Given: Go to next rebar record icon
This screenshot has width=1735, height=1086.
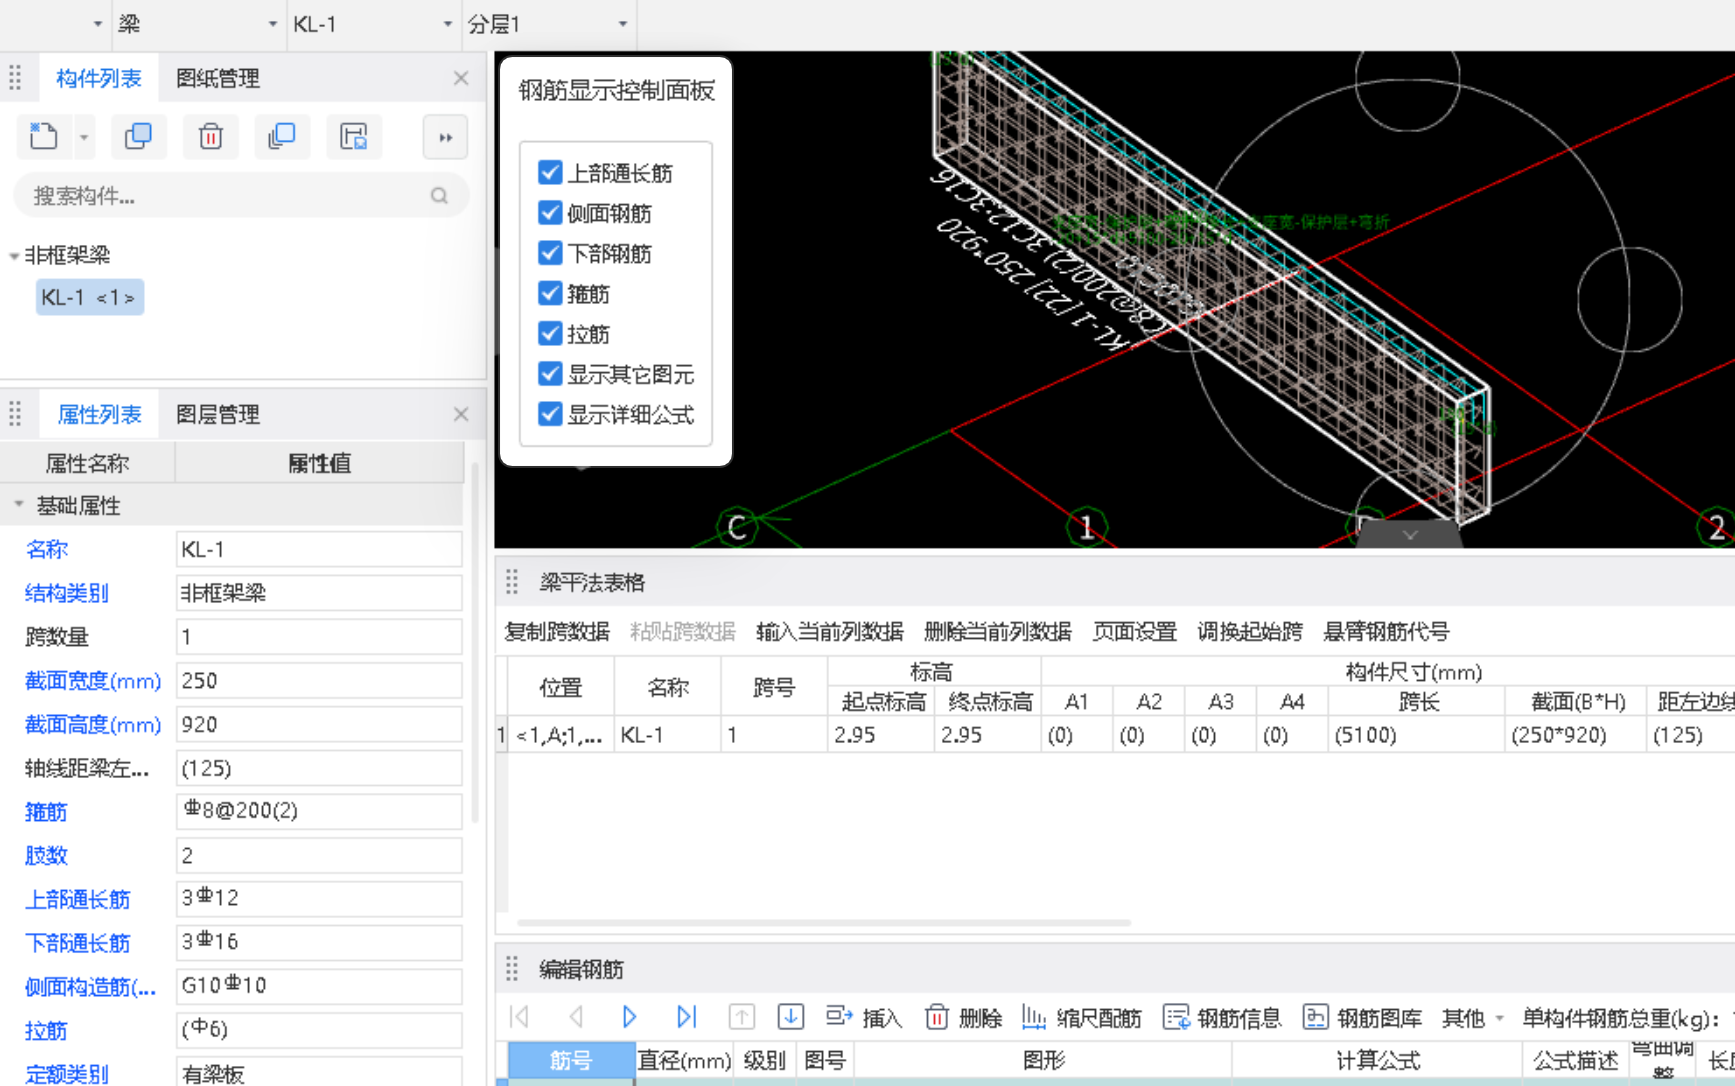Looking at the screenshot, I should click(x=629, y=1017).
